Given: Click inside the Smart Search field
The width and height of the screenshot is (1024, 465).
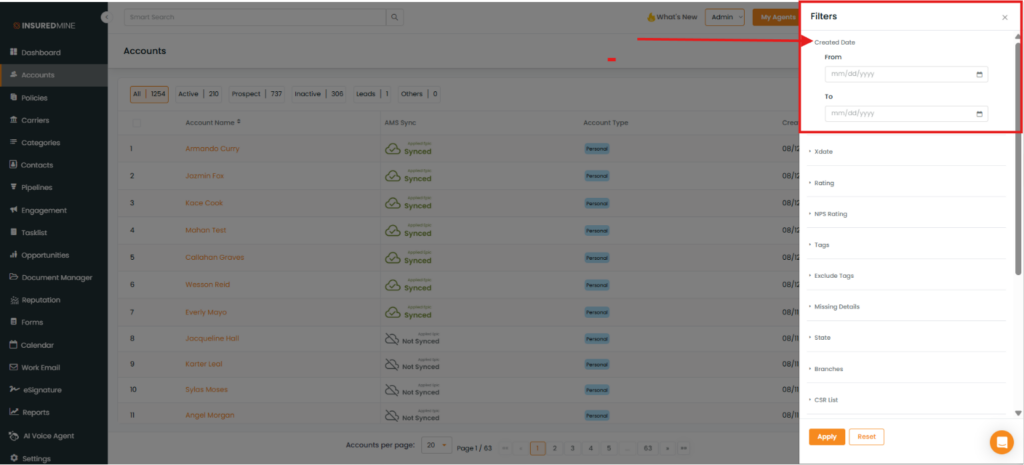Looking at the screenshot, I should pyautogui.click(x=255, y=17).
